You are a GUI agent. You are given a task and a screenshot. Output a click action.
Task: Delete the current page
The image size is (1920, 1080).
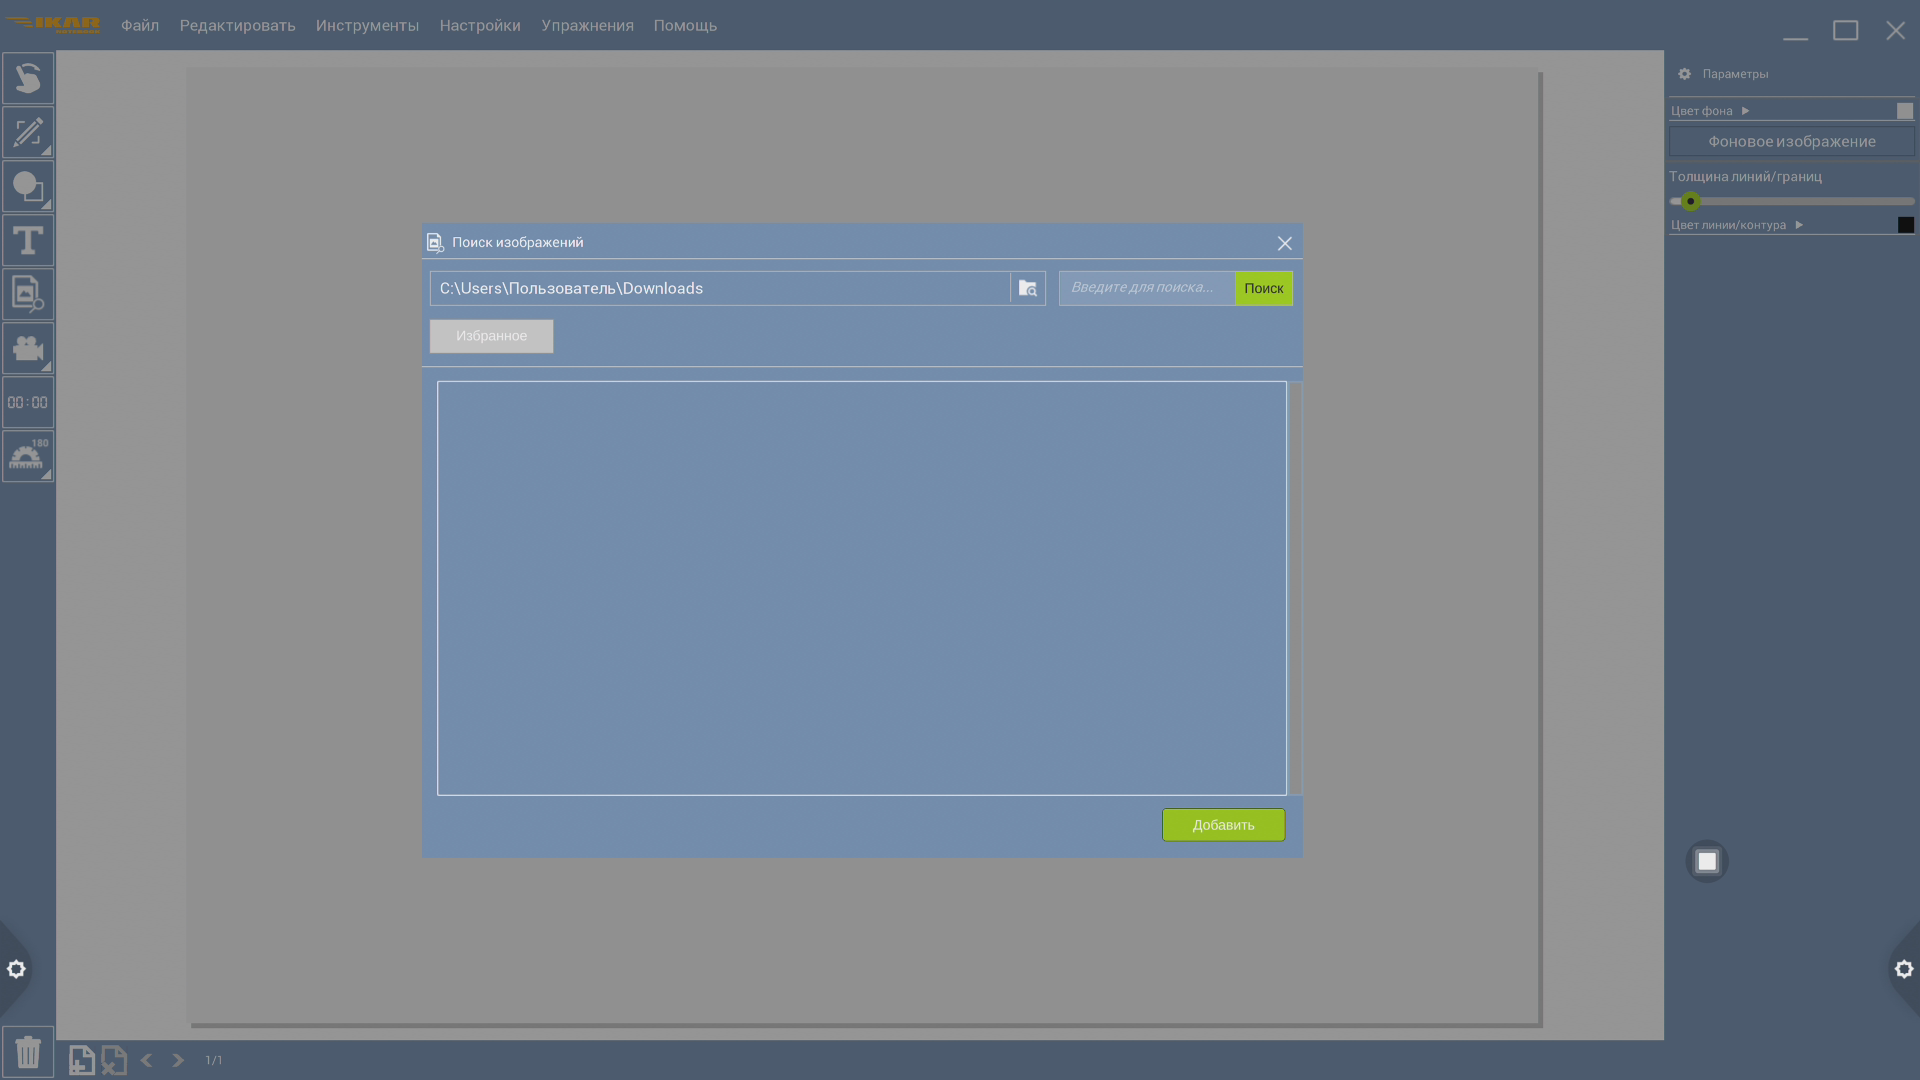[x=114, y=1060]
